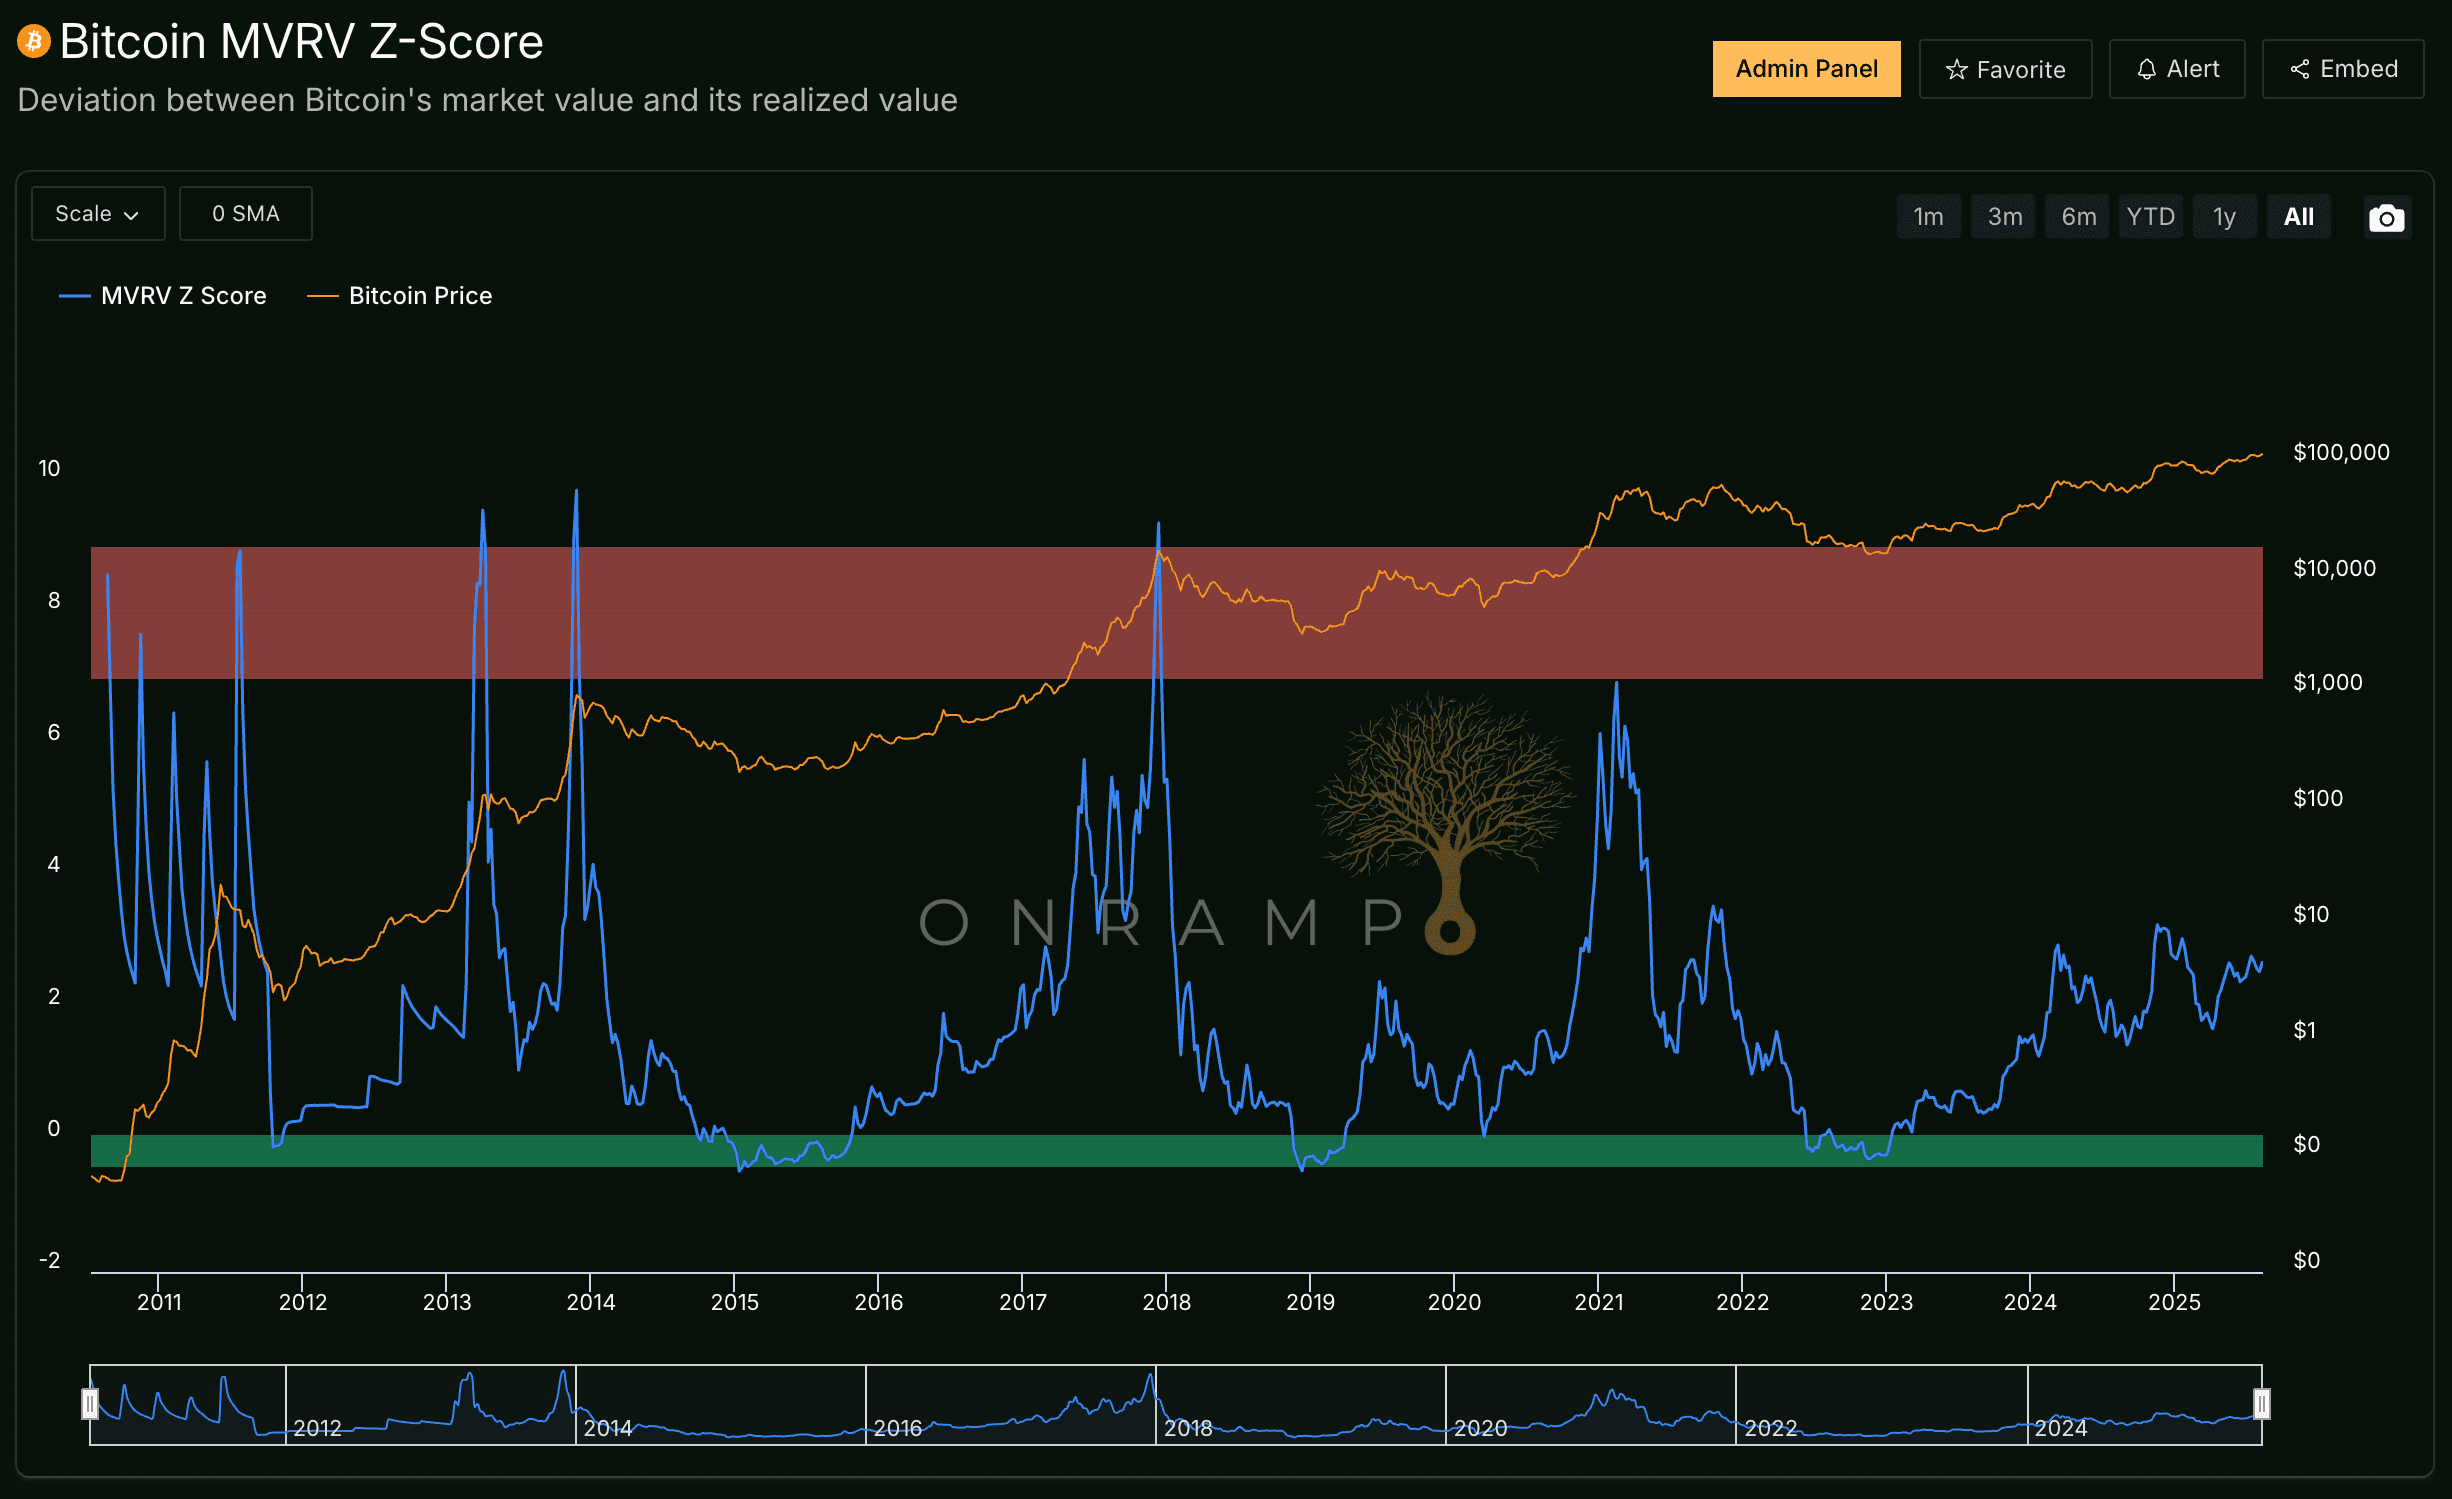Select the 6m time range
This screenshot has height=1499, width=2452.
pos(2078,217)
